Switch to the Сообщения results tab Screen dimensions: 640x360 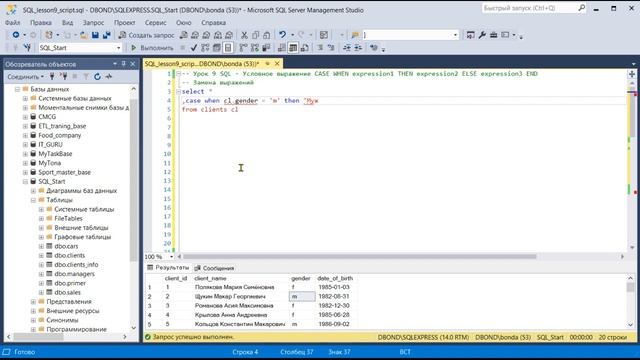coord(214,268)
